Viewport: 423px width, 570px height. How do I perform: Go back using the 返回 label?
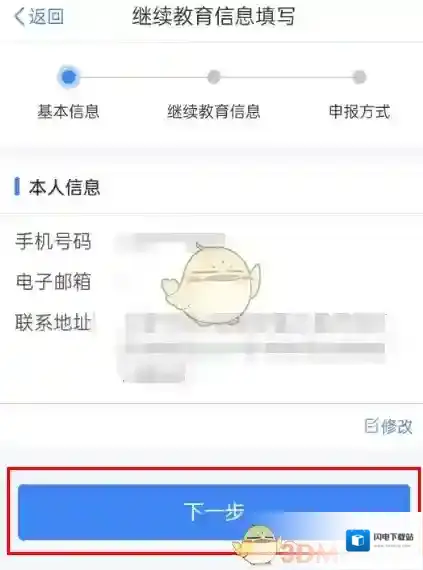coord(46,16)
